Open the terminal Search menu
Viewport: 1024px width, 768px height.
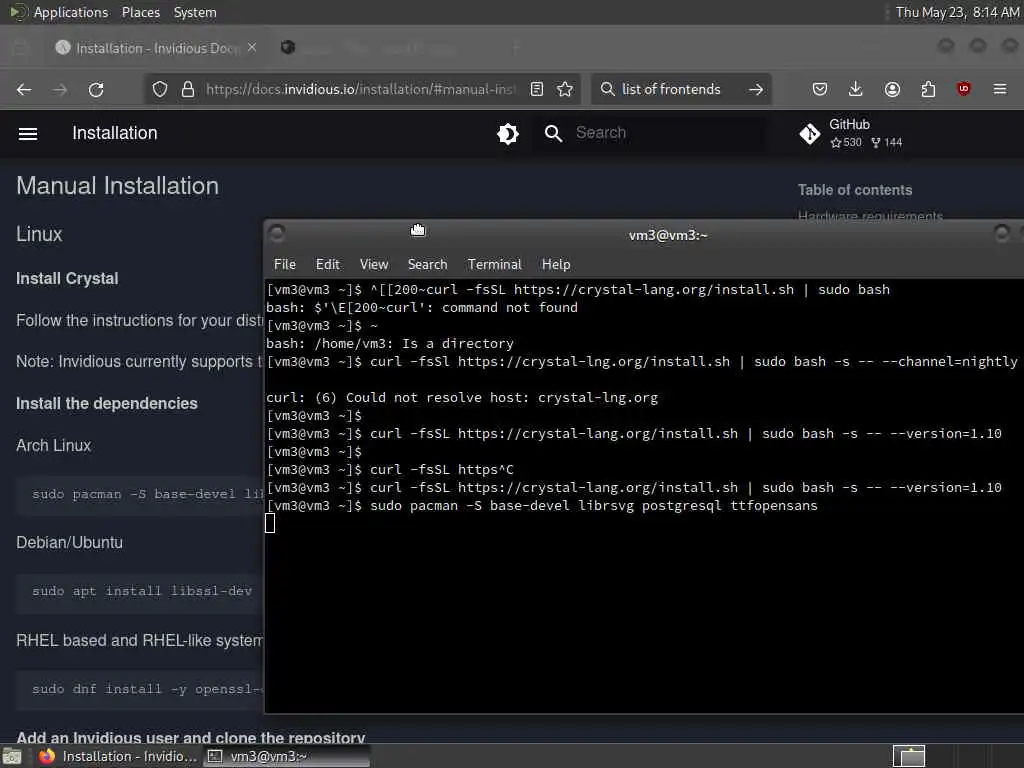coord(427,264)
